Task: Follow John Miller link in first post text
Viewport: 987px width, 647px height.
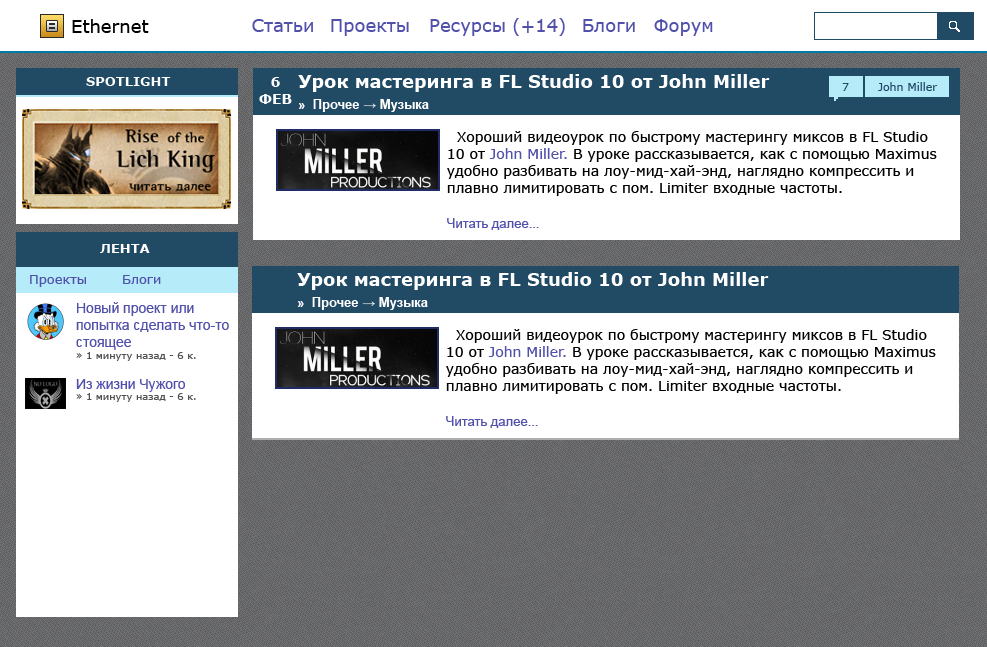Action: 528,154
